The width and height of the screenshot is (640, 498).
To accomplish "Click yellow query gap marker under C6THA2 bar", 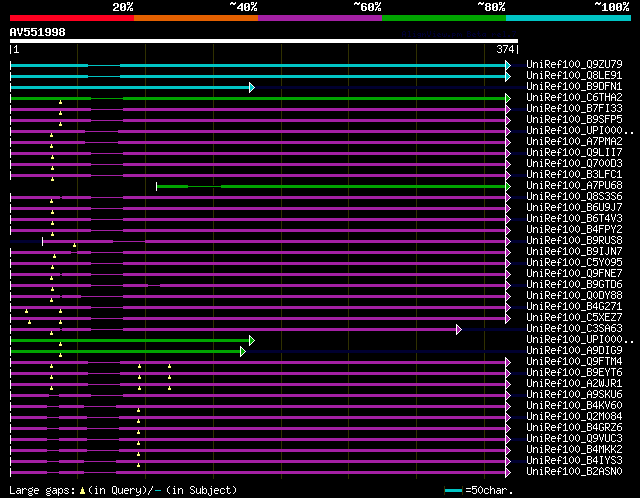I will coord(60,102).
